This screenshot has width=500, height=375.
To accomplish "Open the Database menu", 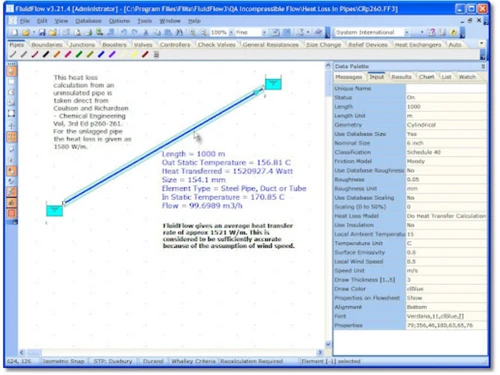I will [88, 21].
